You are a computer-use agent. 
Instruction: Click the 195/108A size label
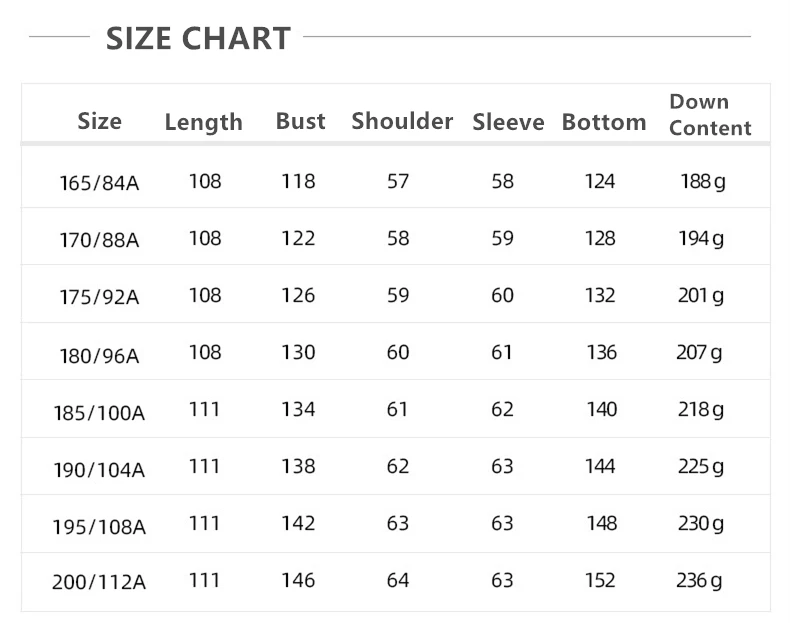(x=99, y=527)
